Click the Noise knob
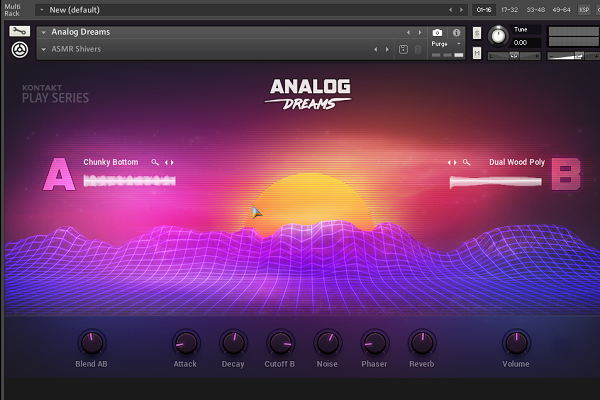Image resolution: width=600 pixels, height=400 pixels. 328,343
